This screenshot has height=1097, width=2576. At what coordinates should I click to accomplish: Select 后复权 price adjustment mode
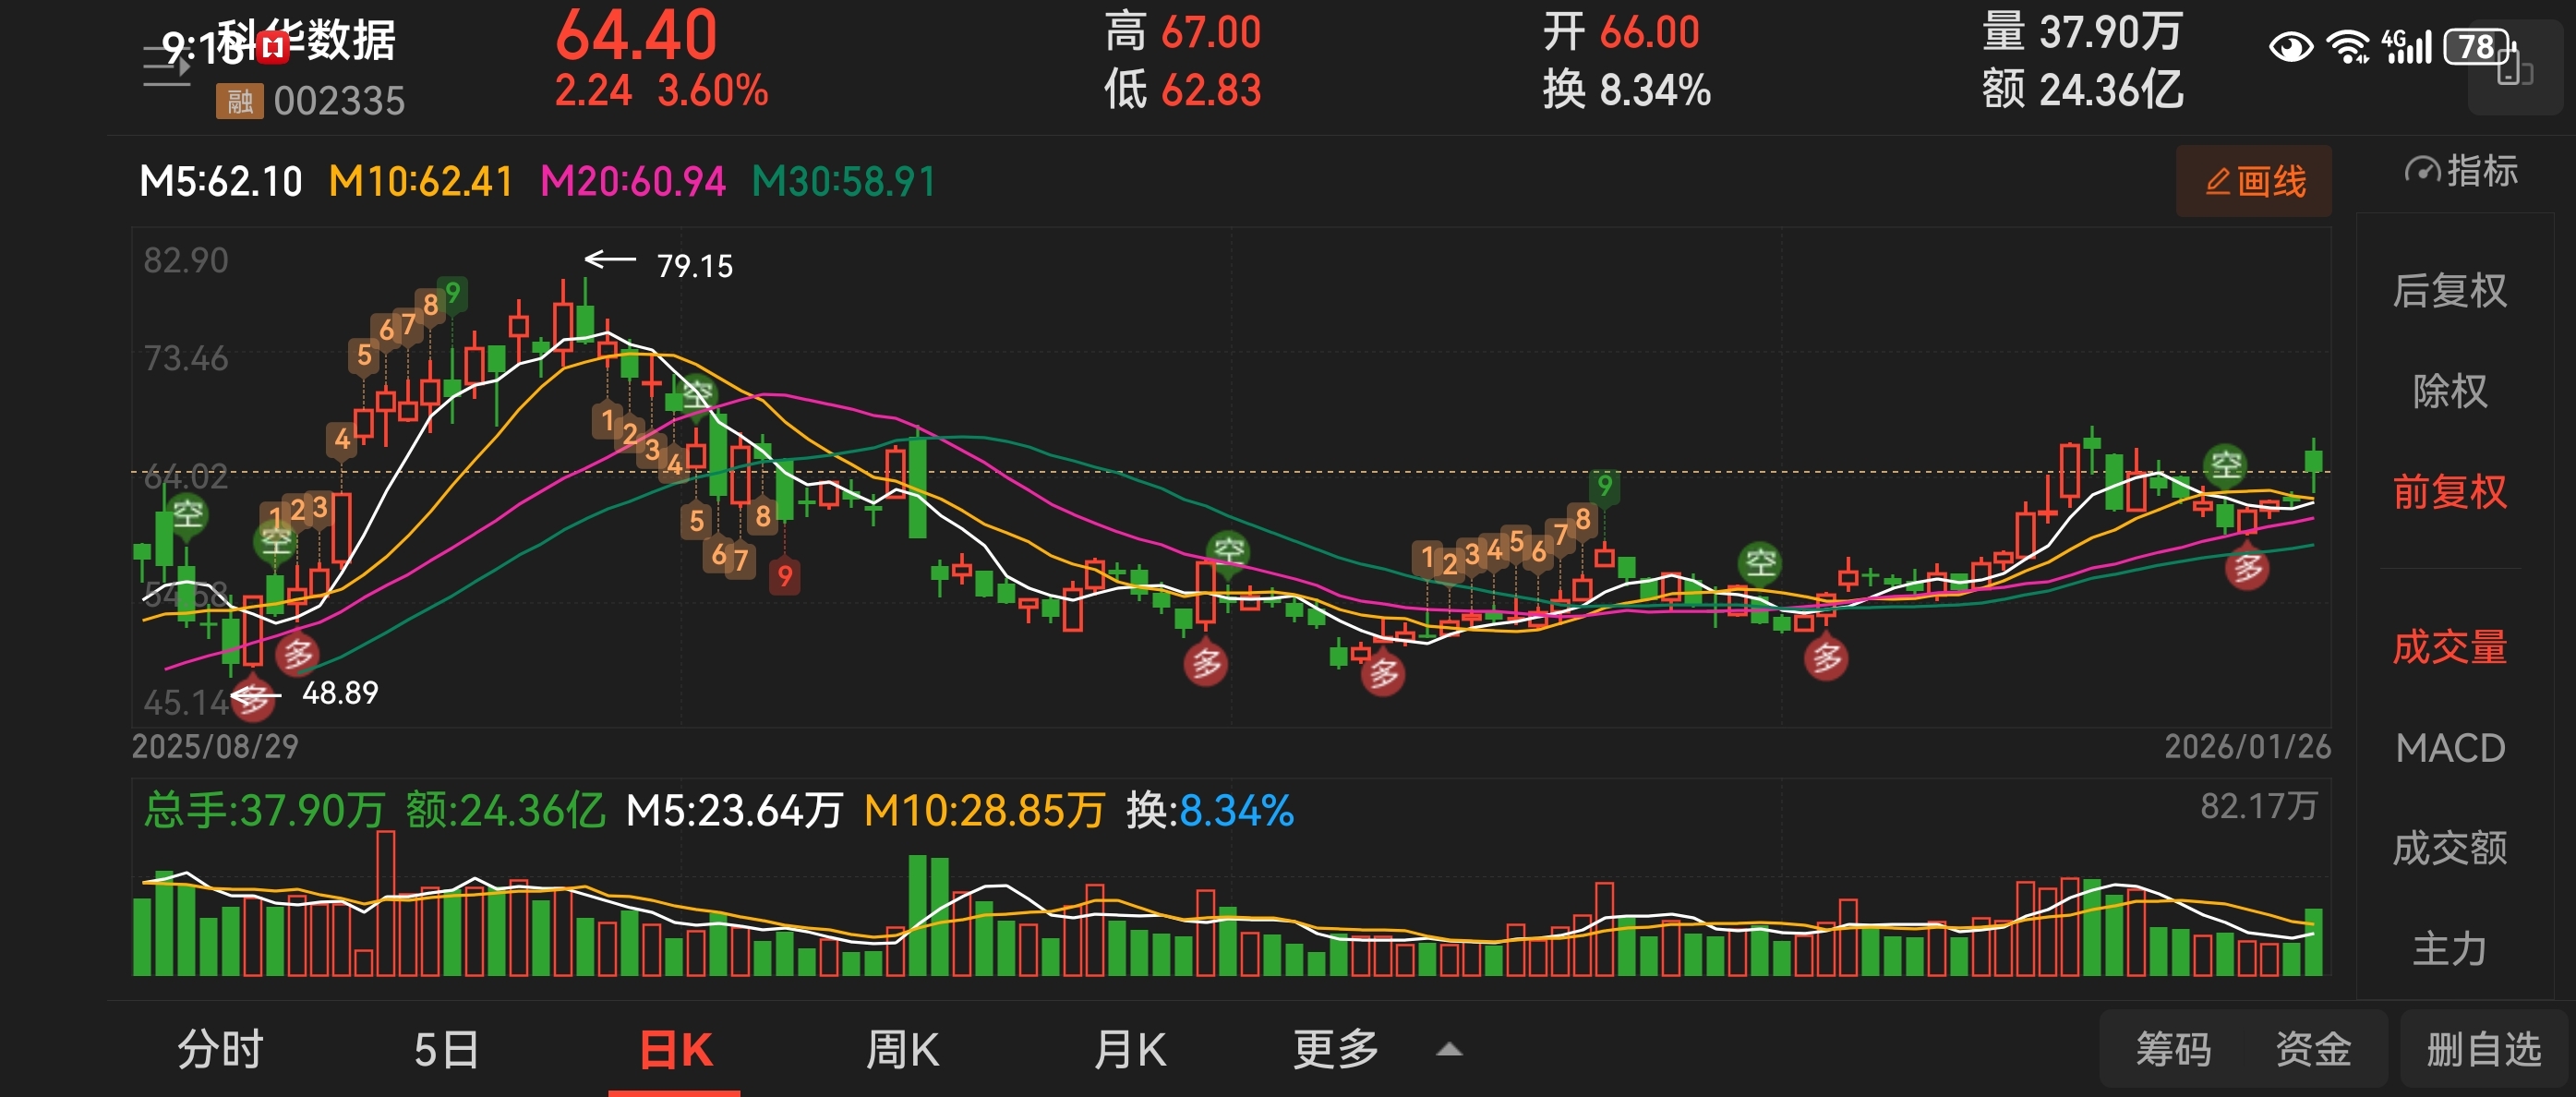(2449, 291)
